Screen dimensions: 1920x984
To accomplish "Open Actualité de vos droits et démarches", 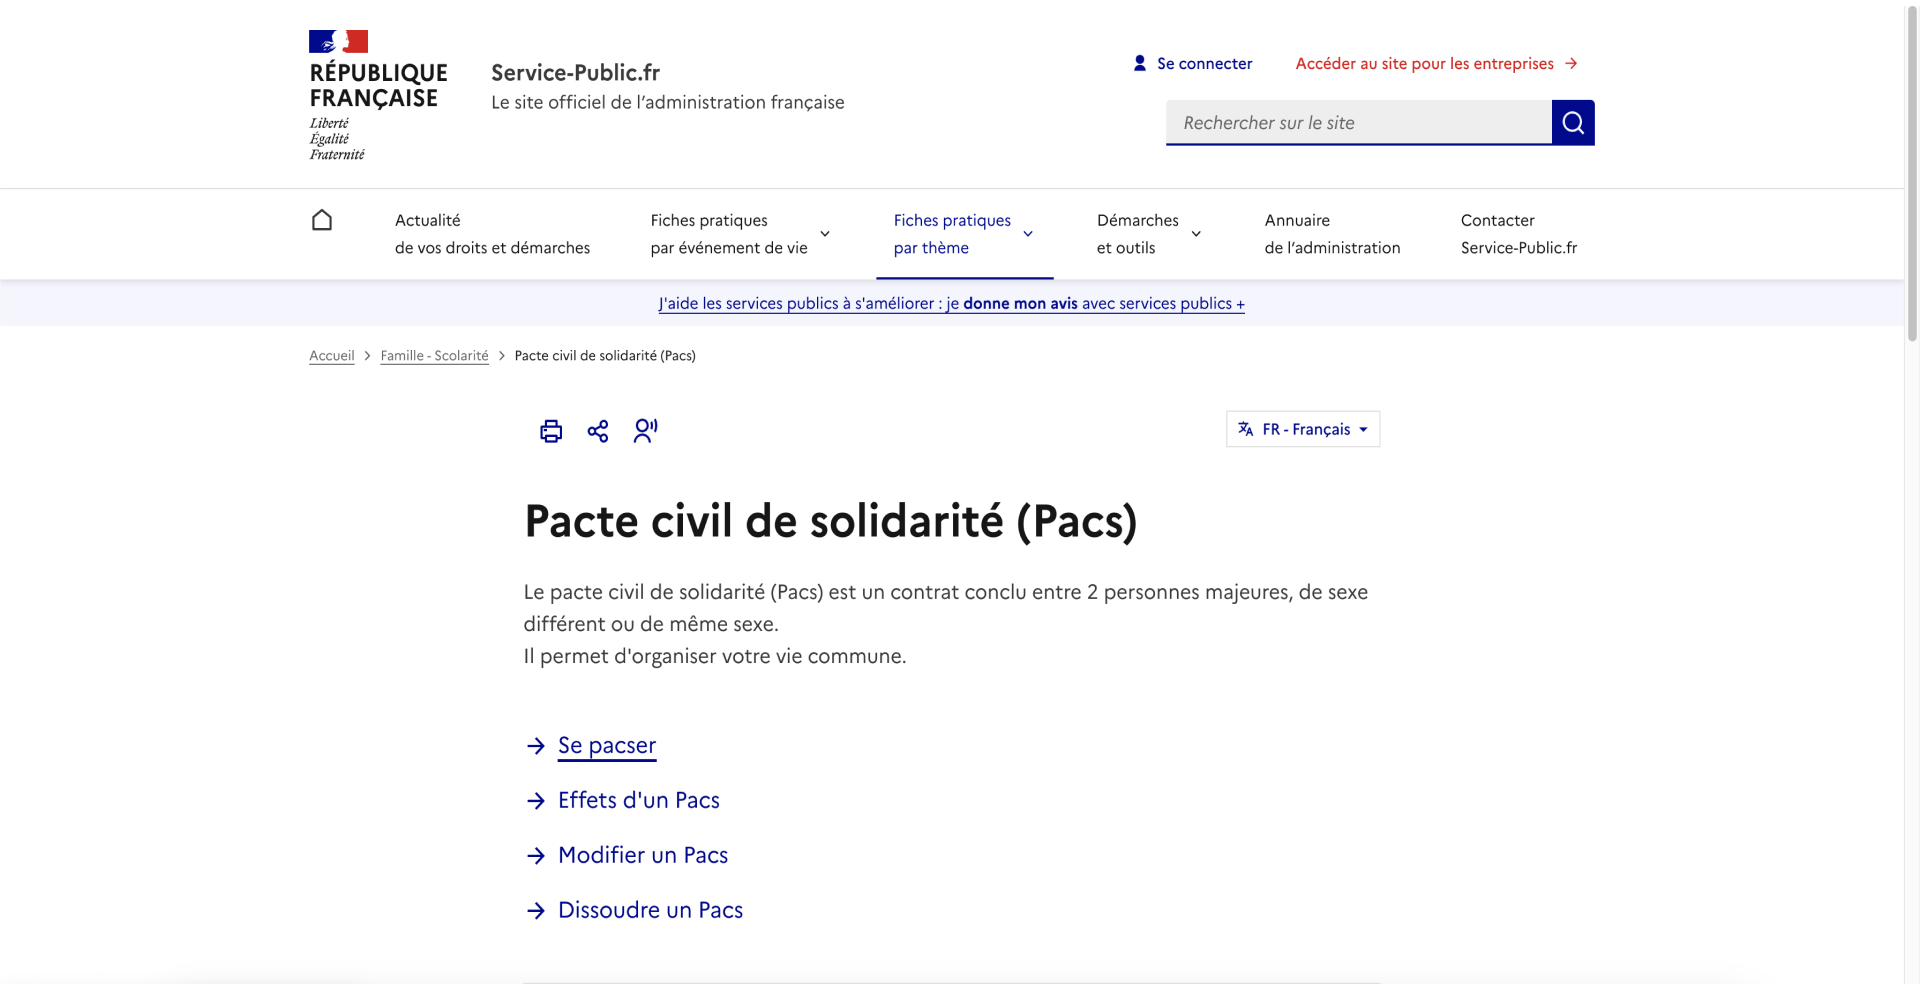I will point(492,234).
